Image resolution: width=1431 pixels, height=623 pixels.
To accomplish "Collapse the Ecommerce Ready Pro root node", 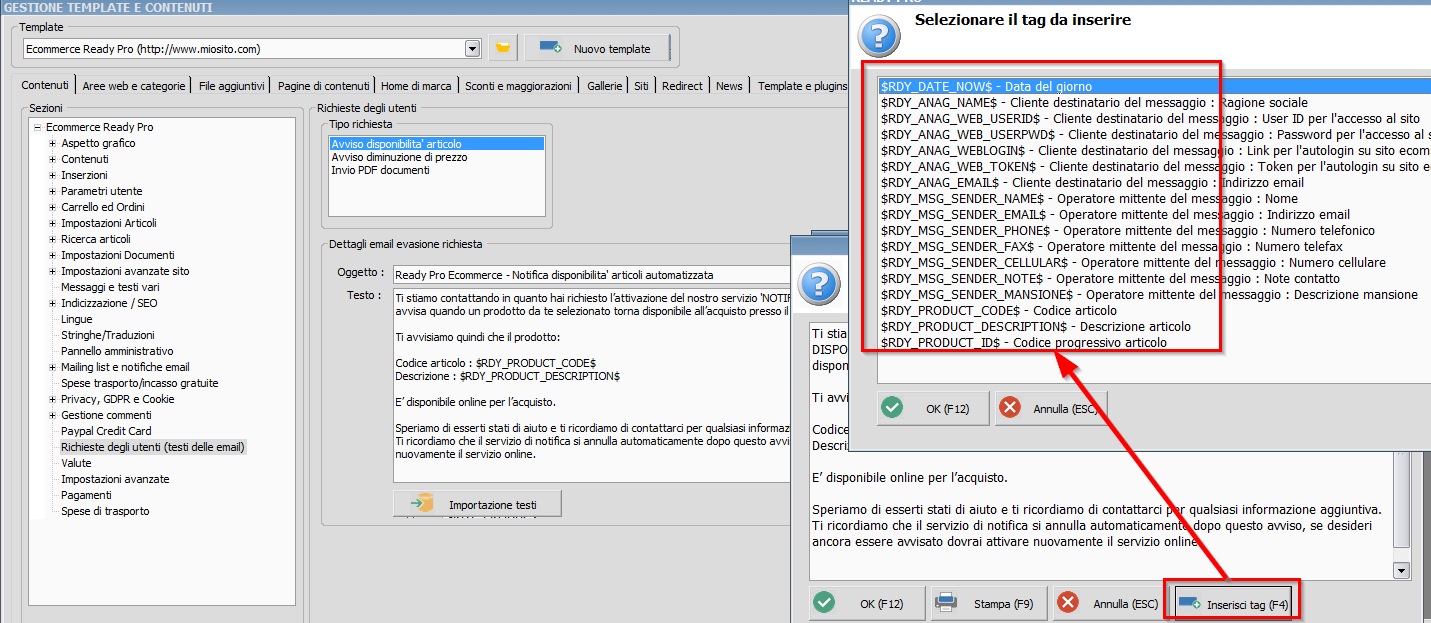I will click(x=37, y=127).
